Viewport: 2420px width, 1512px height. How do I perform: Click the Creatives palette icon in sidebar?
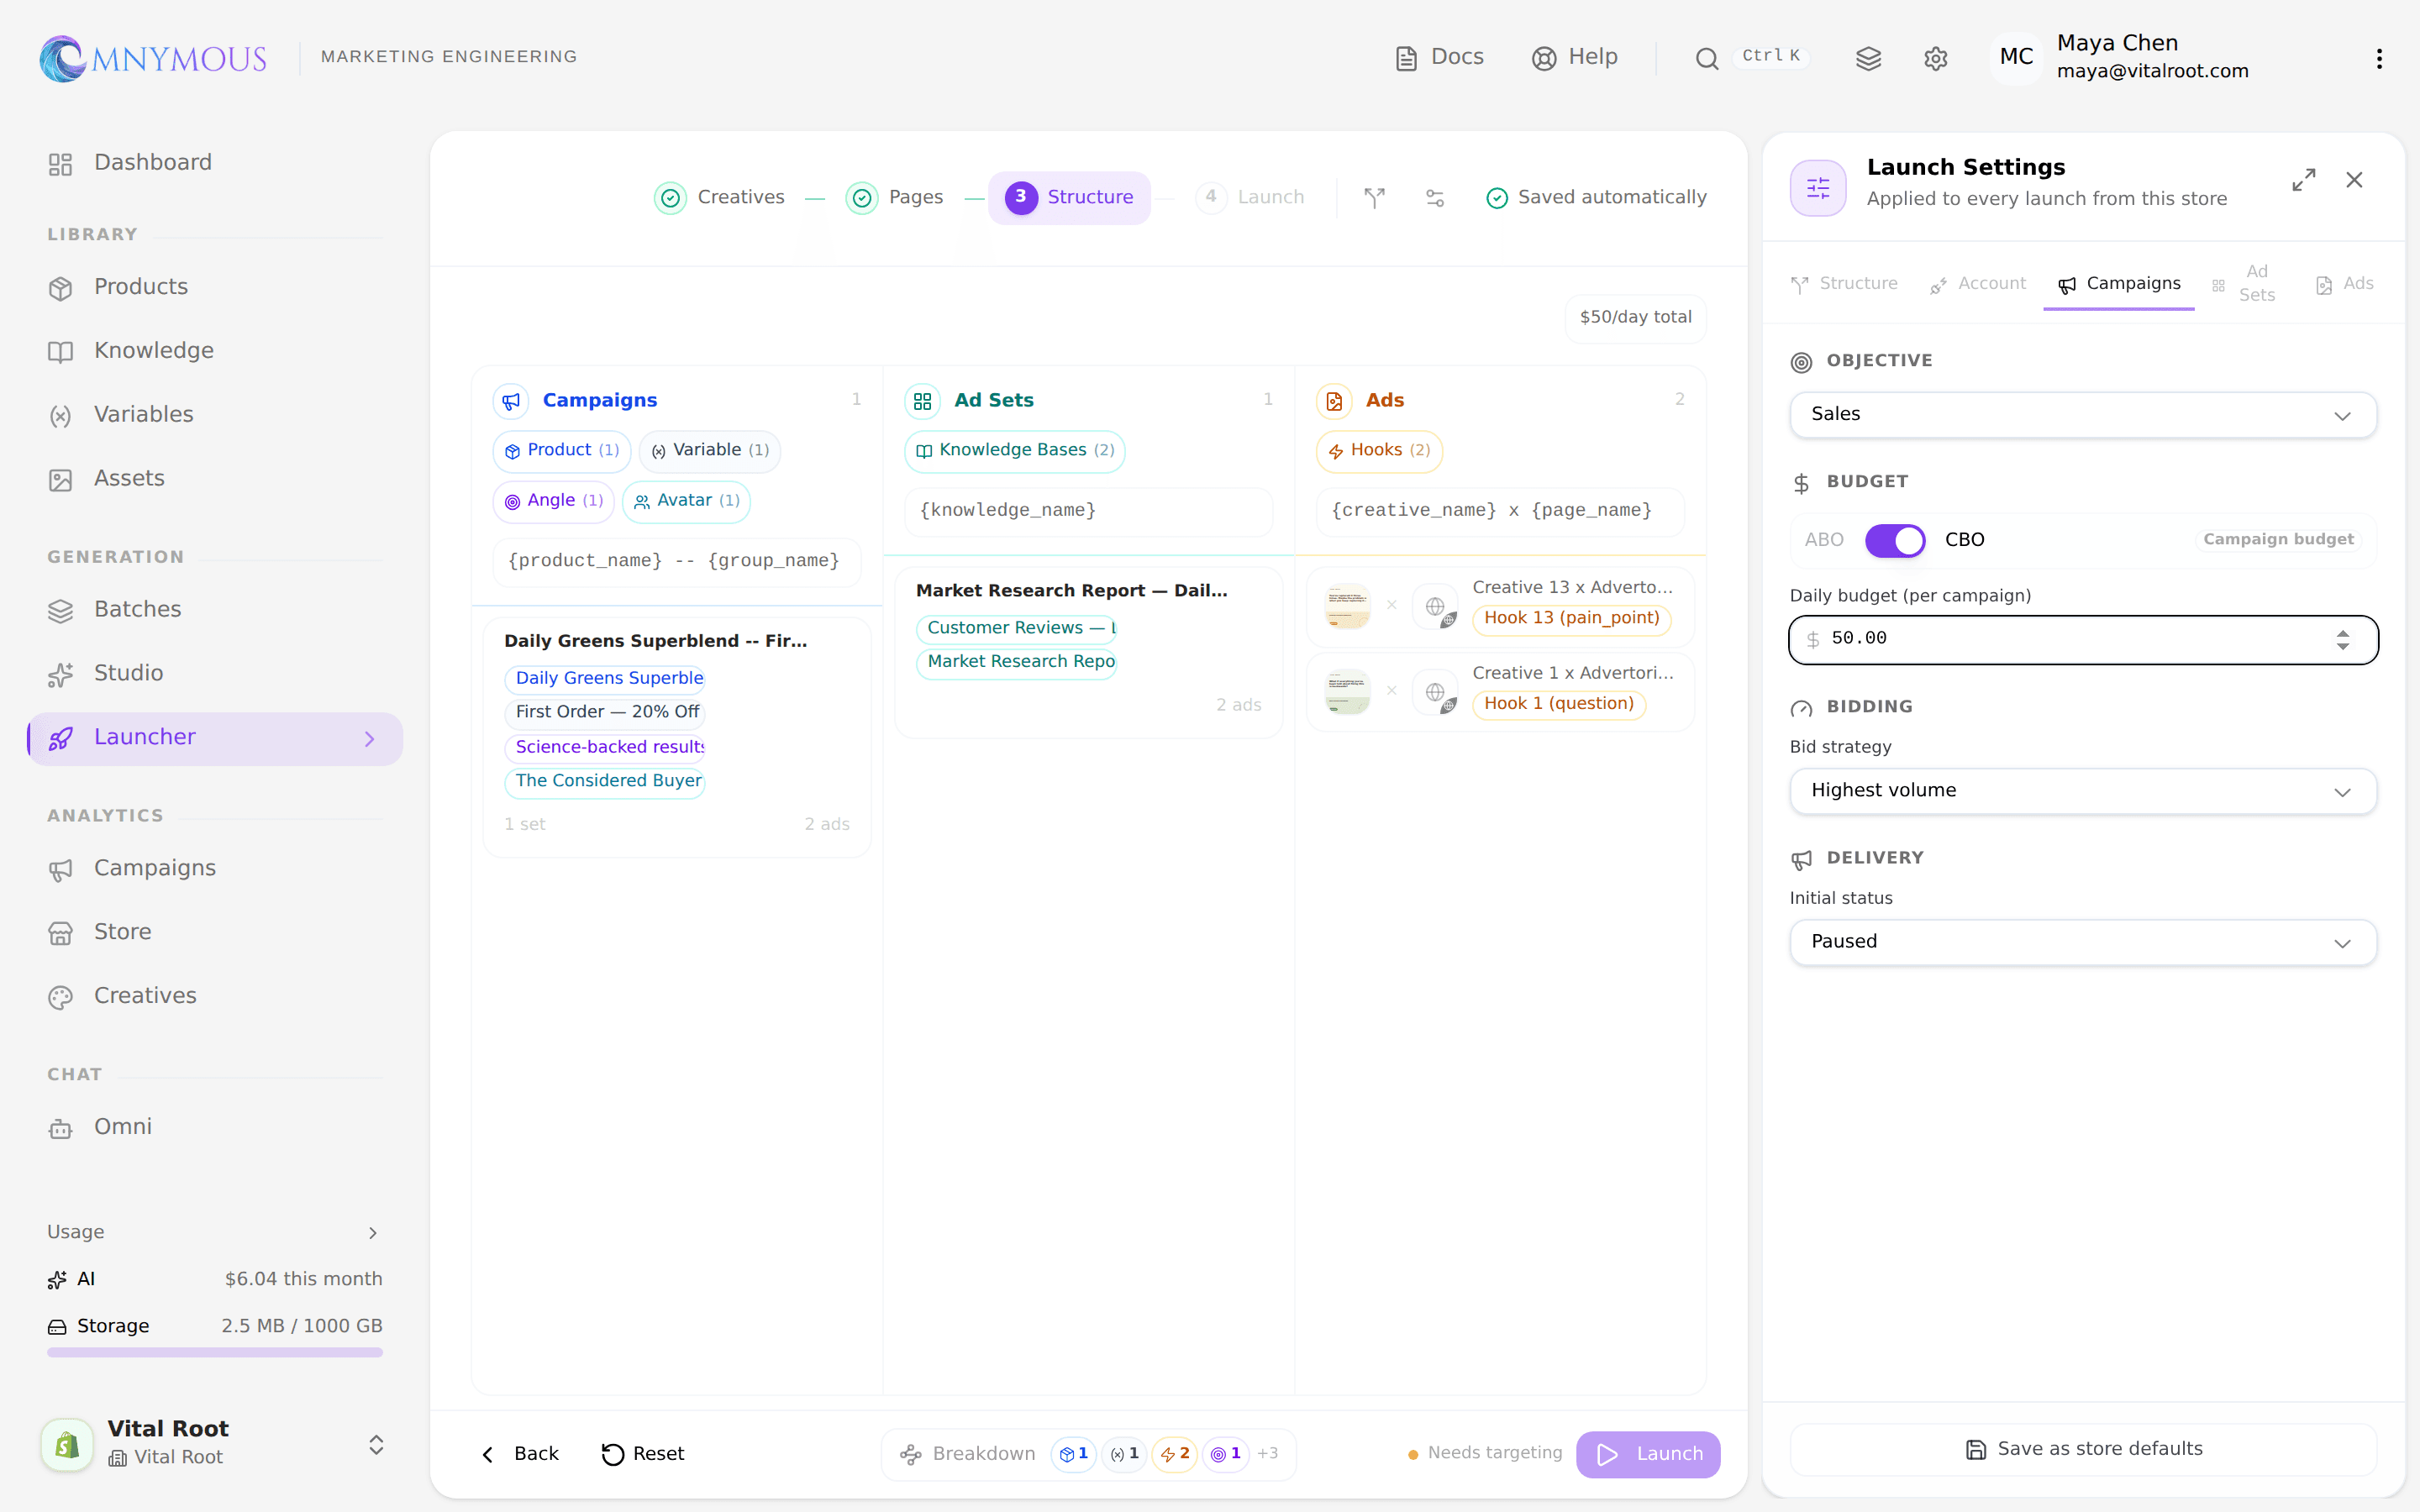60,997
